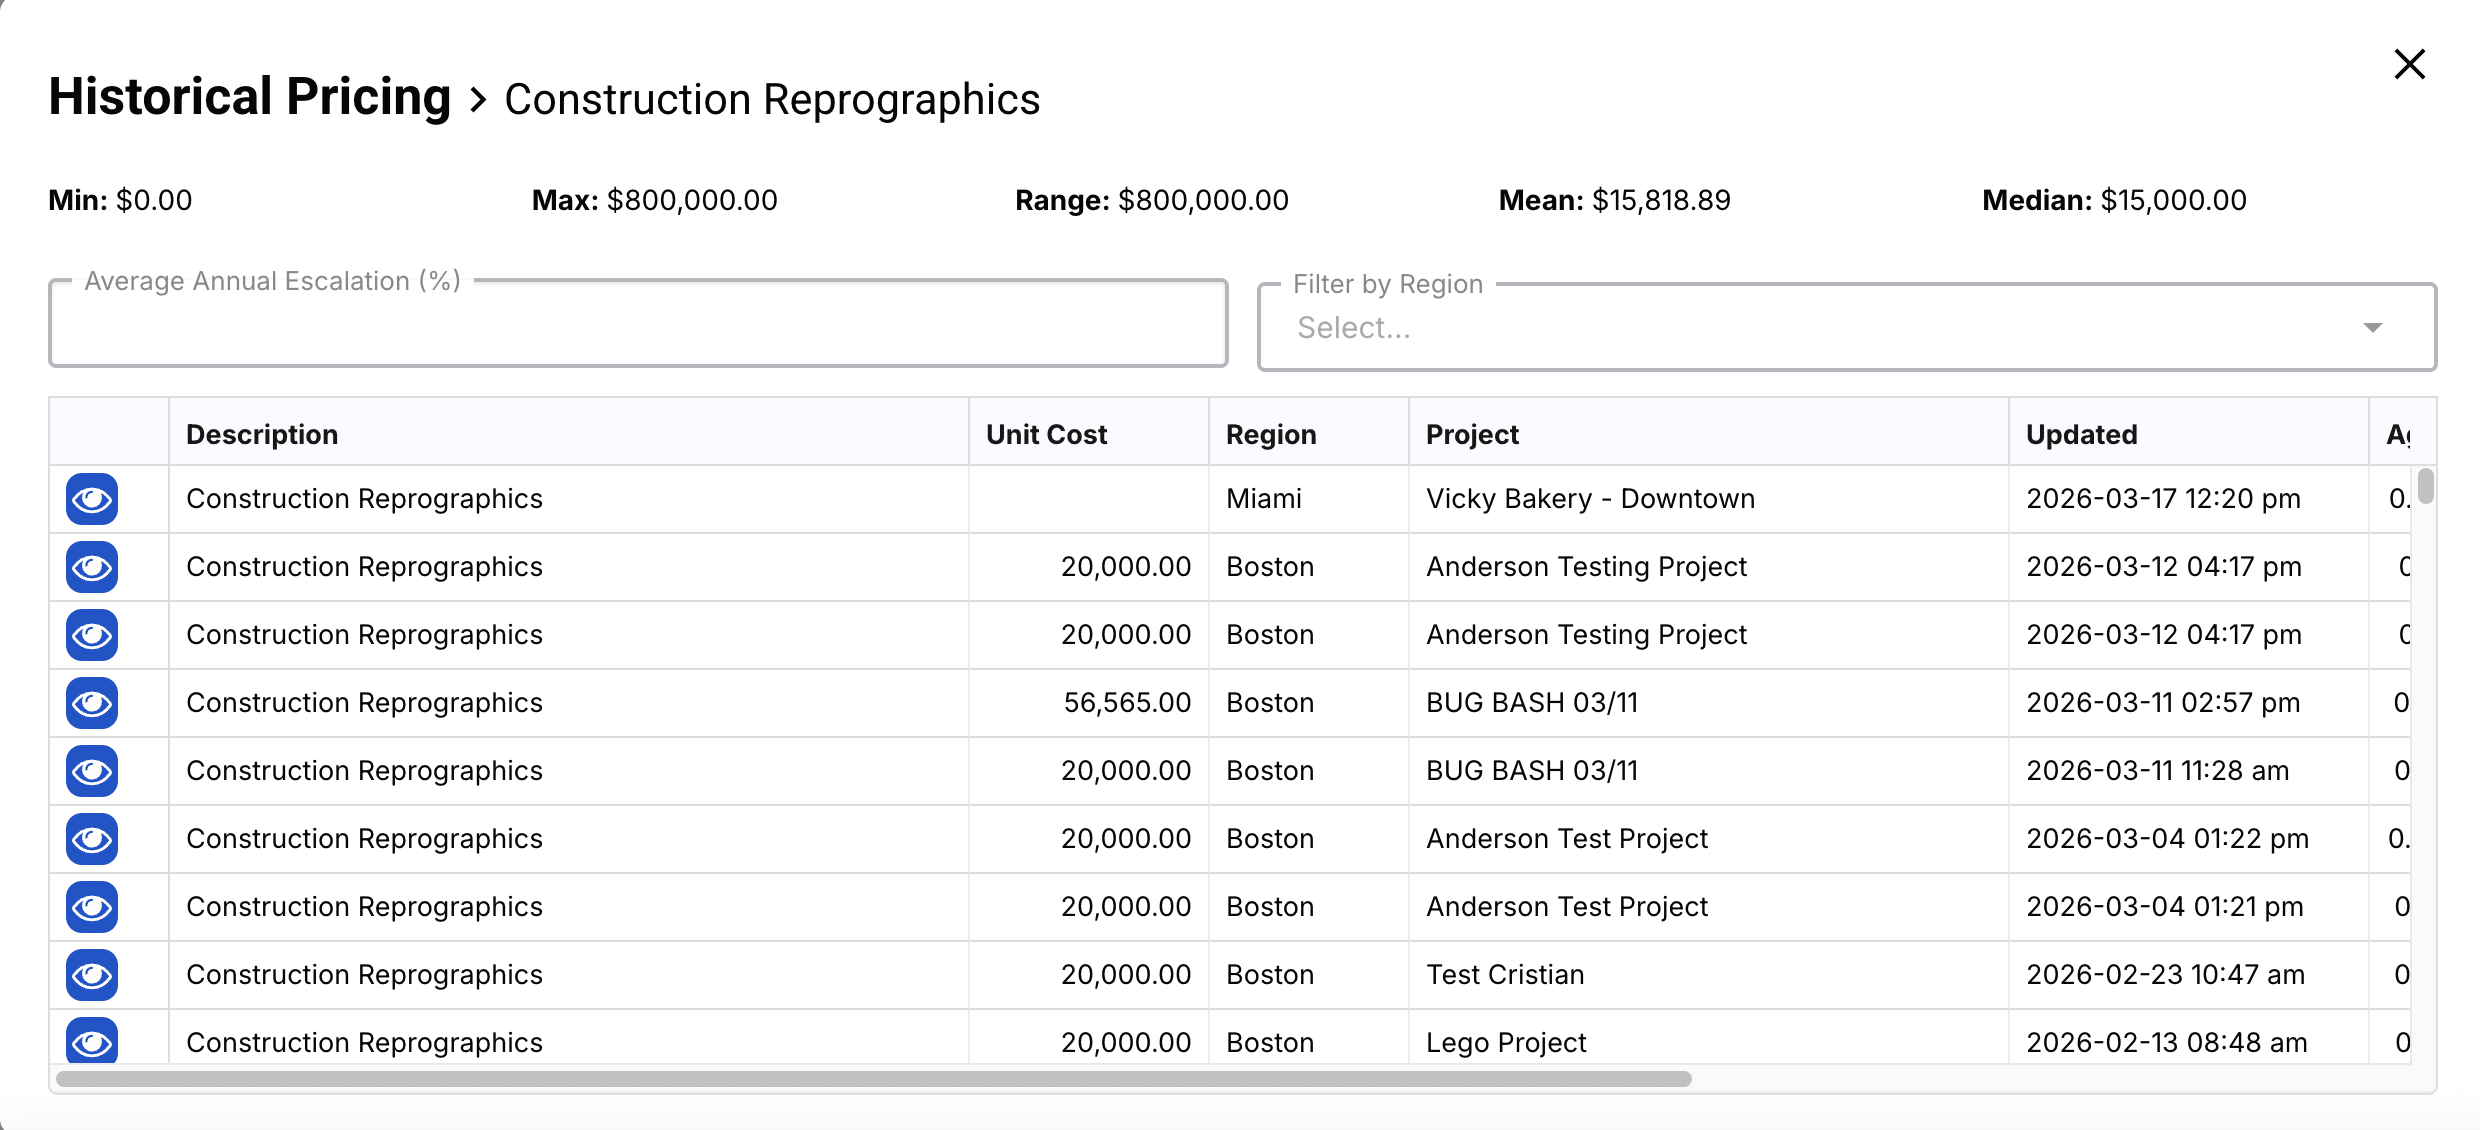This screenshot has width=2480, height=1130.
Task: View BUG BASH 03/11 11:28 am entry
Action: 92,771
